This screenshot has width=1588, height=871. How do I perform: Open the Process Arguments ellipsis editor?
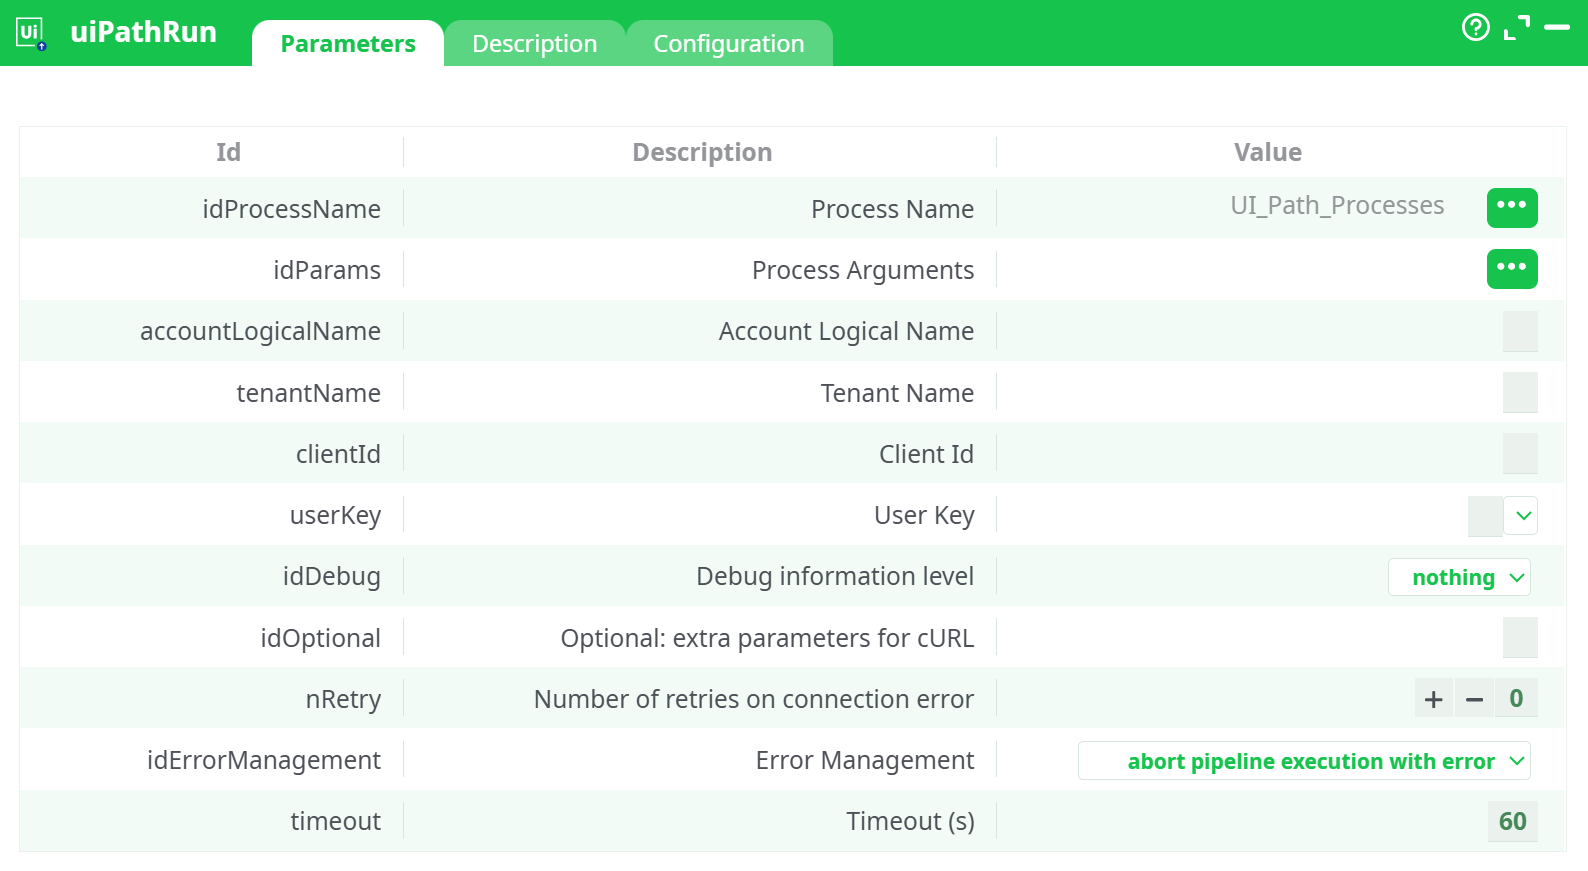click(x=1512, y=269)
